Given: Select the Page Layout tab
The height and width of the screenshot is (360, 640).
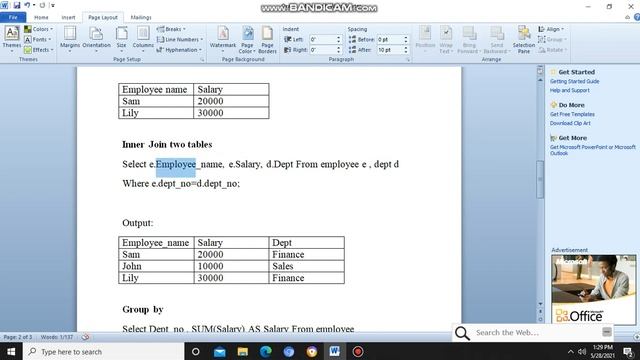Looking at the screenshot, I should pos(103,18).
